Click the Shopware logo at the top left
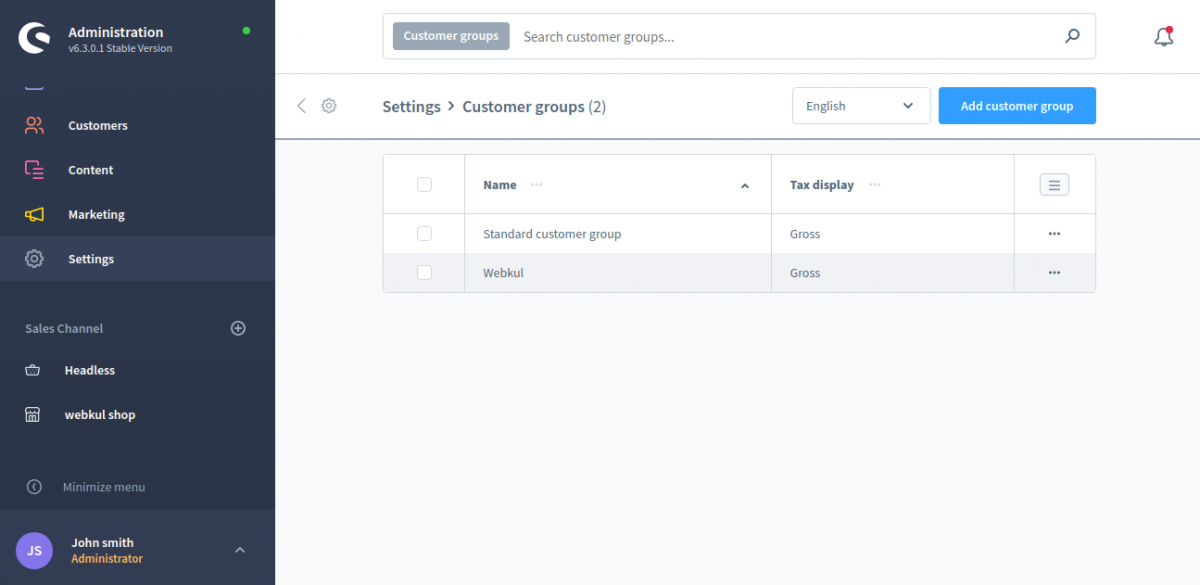 (33, 37)
